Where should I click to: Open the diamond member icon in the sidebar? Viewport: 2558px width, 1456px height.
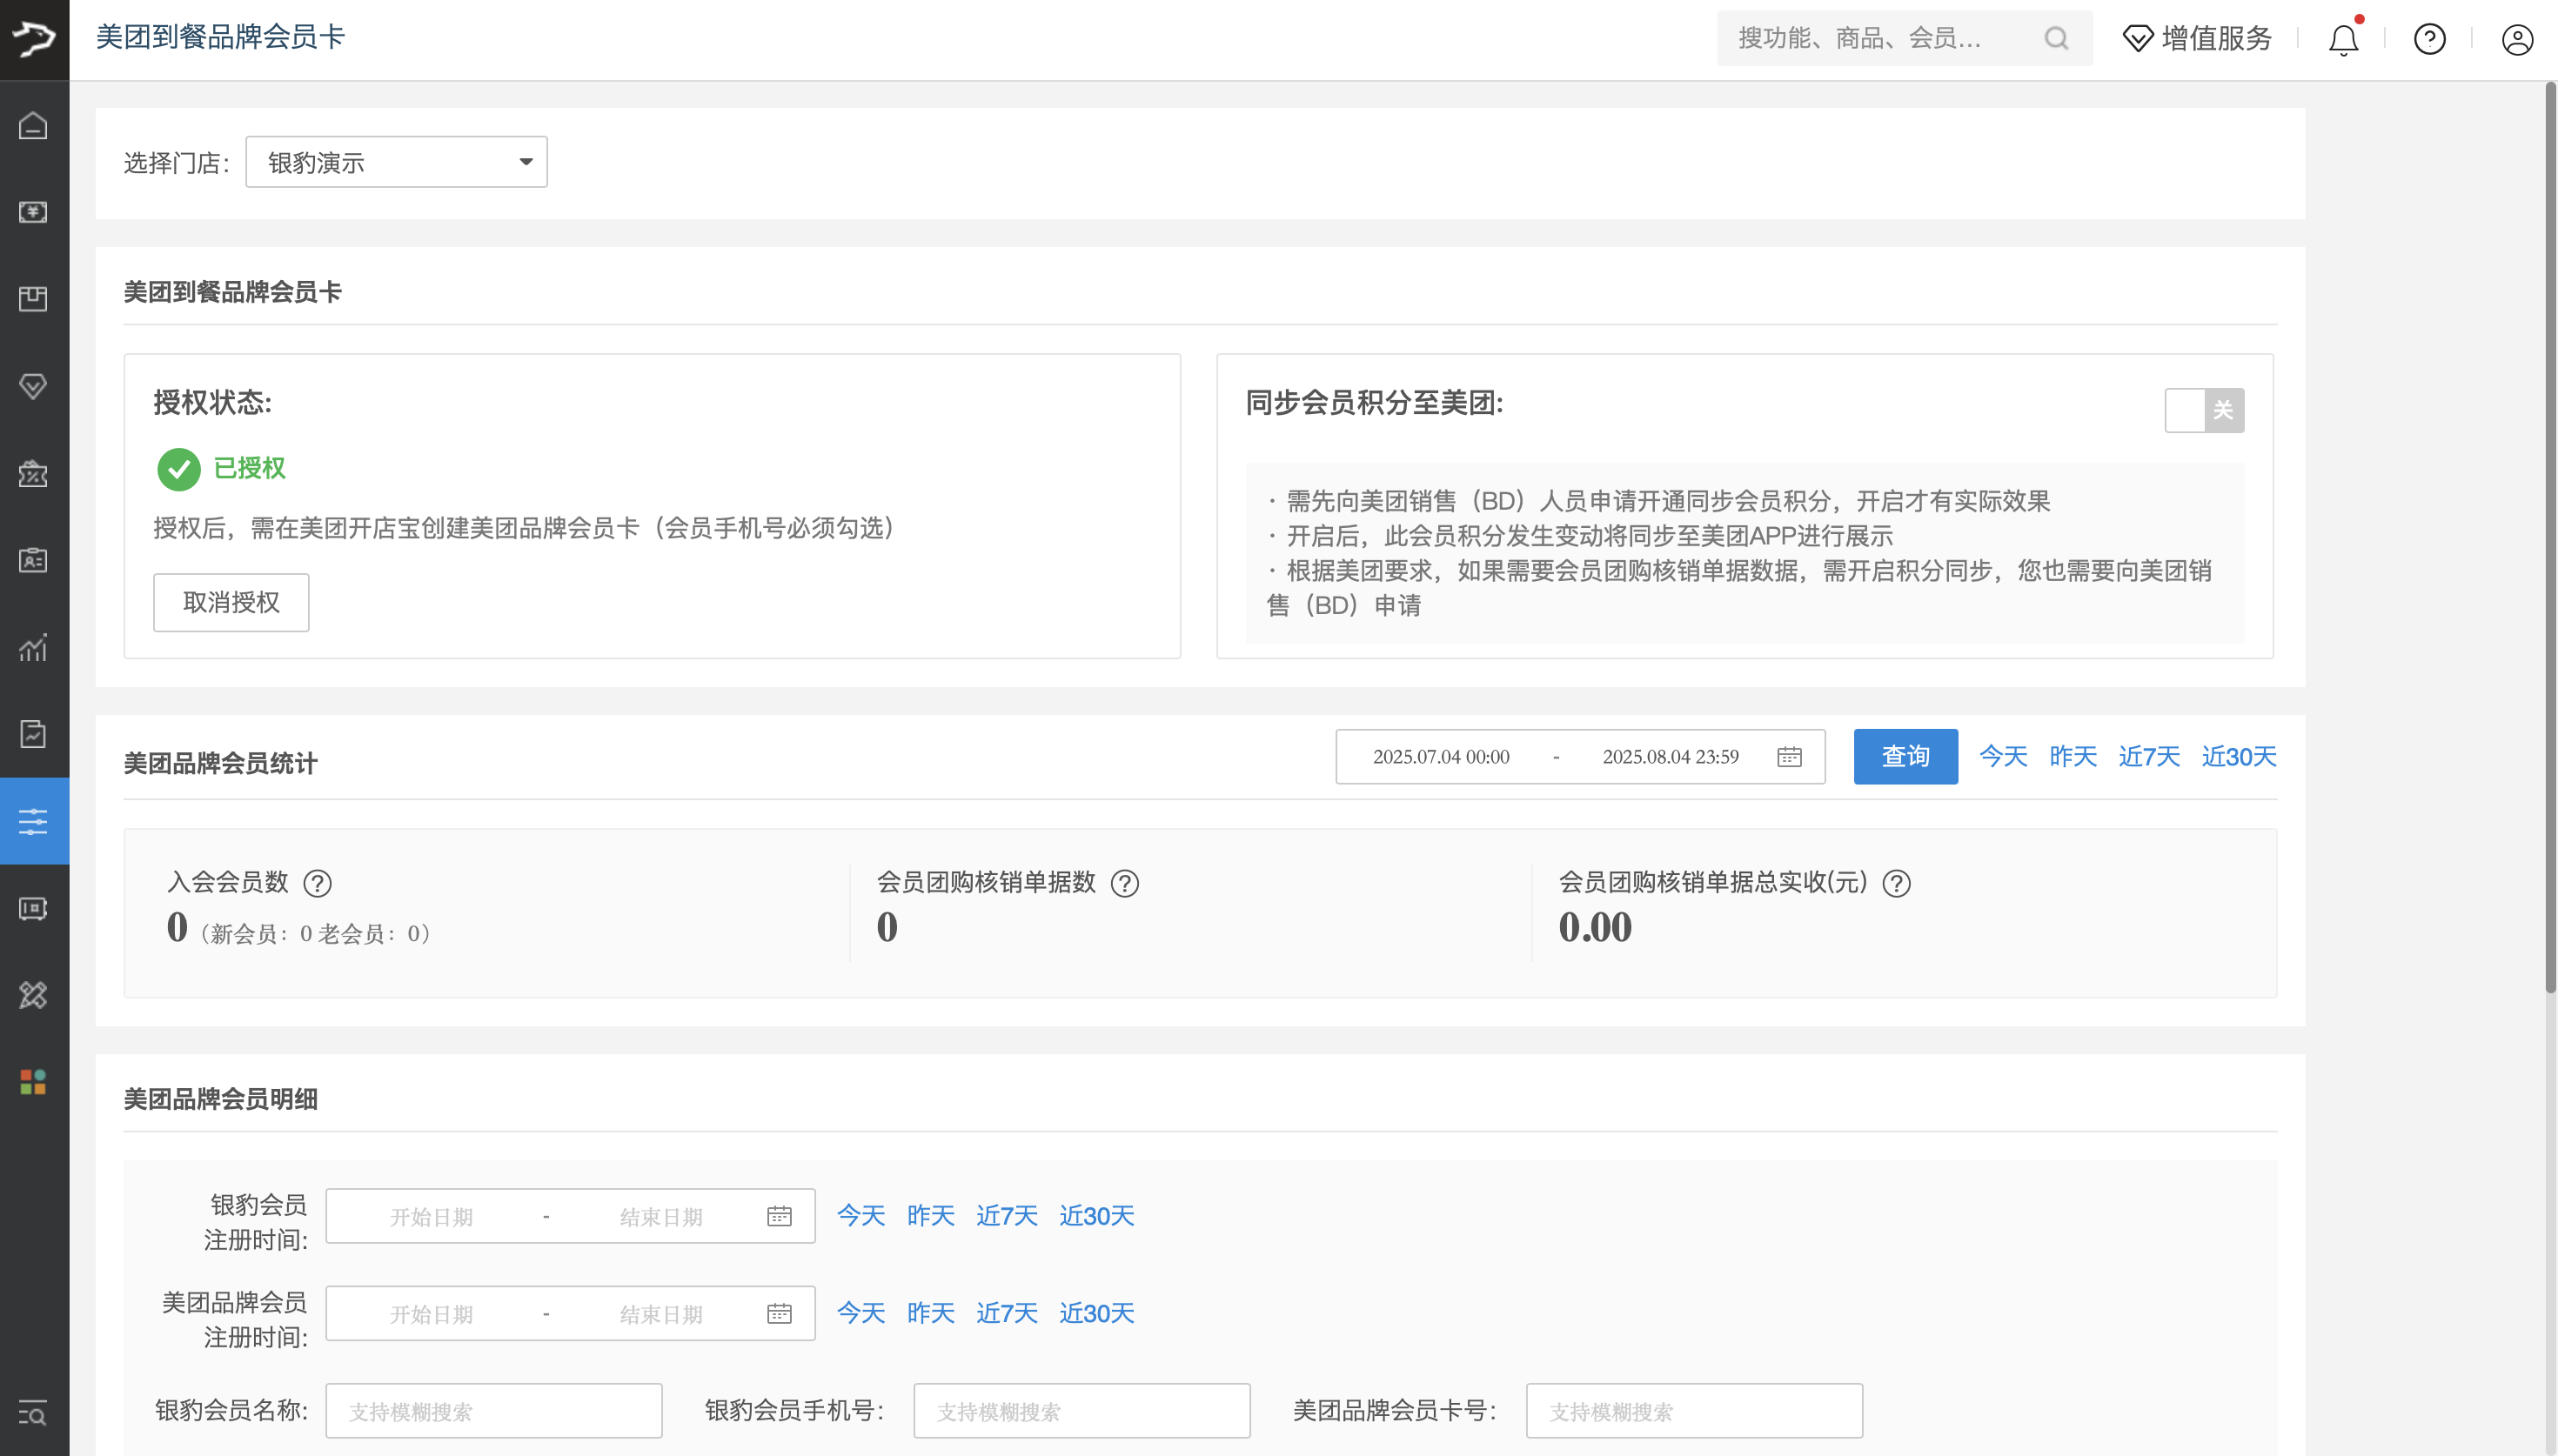(x=33, y=386)
